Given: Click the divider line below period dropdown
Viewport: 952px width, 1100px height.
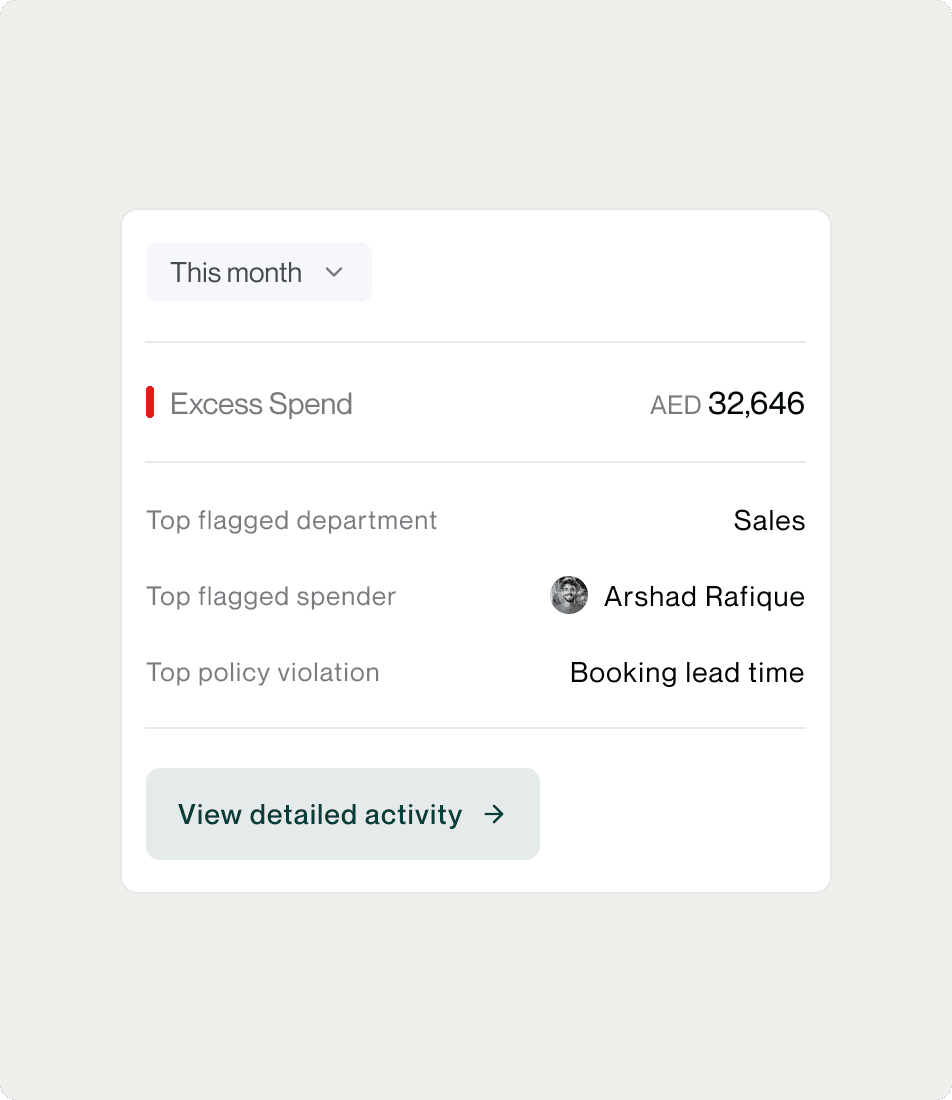Looking at the screenshot, I should [x=475, y=342].
